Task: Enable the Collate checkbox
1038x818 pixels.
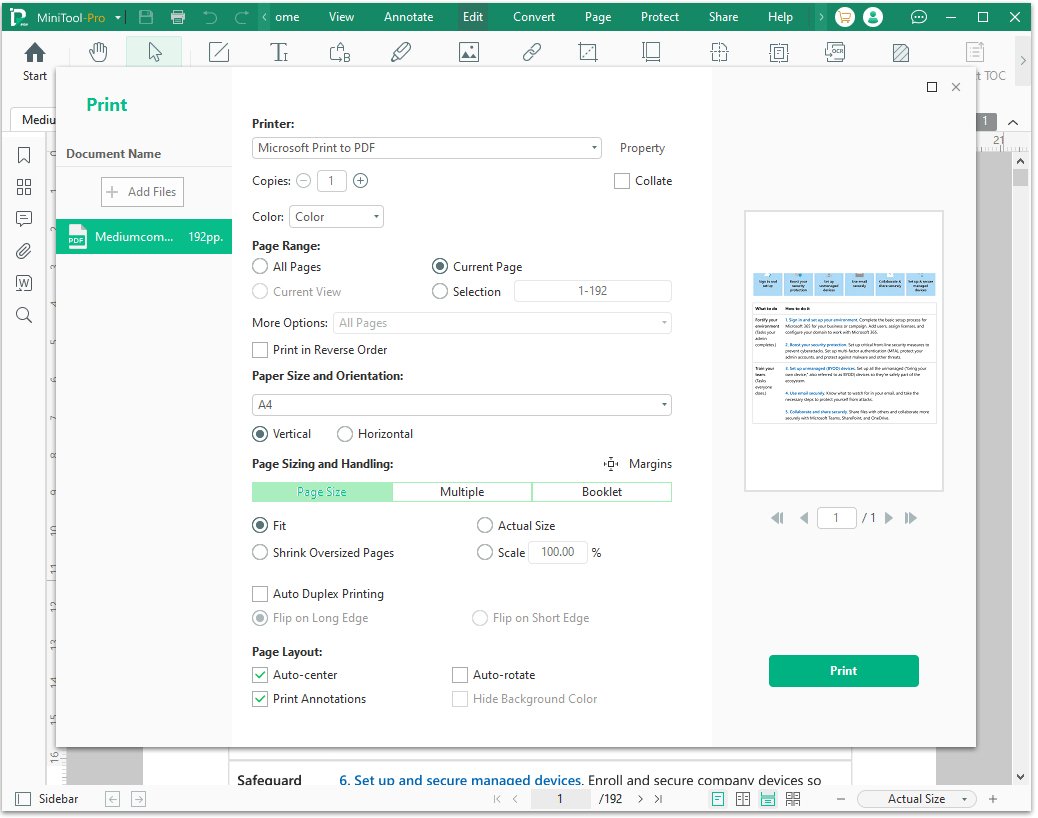Action: (x=621, y=180)
